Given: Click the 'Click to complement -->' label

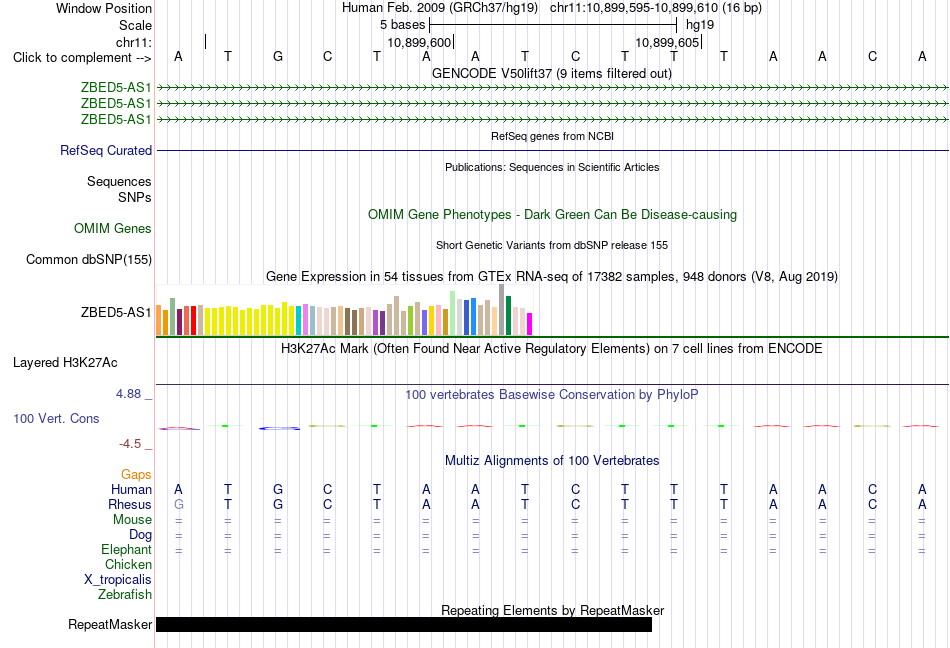Looking at the screenshot, I should [82, 58].
